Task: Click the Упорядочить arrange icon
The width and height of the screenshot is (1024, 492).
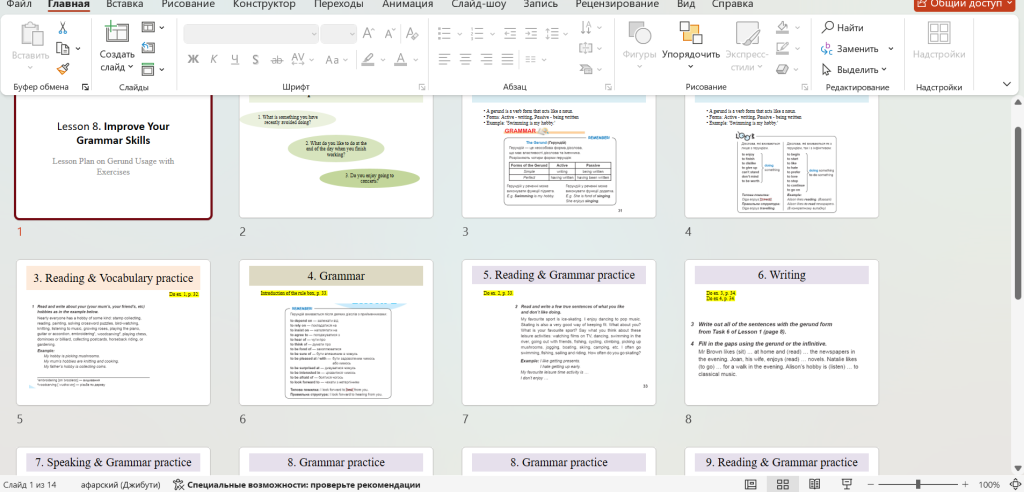Action: click(690, 33)
